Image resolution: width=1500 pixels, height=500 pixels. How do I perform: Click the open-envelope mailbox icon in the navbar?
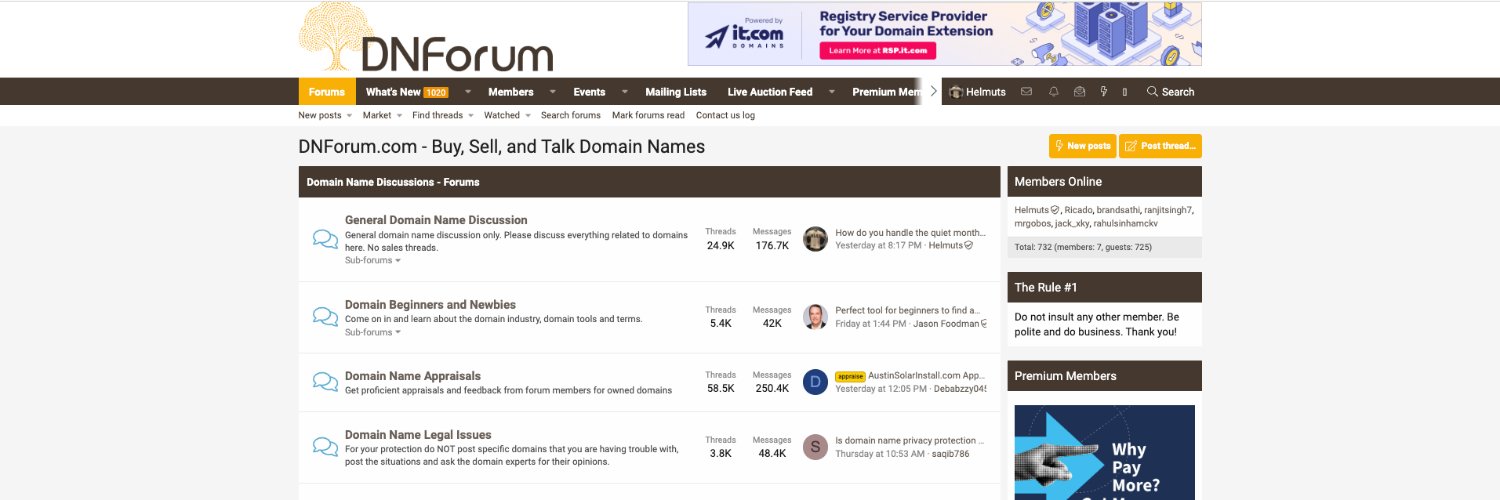[x=1079, y=92]
